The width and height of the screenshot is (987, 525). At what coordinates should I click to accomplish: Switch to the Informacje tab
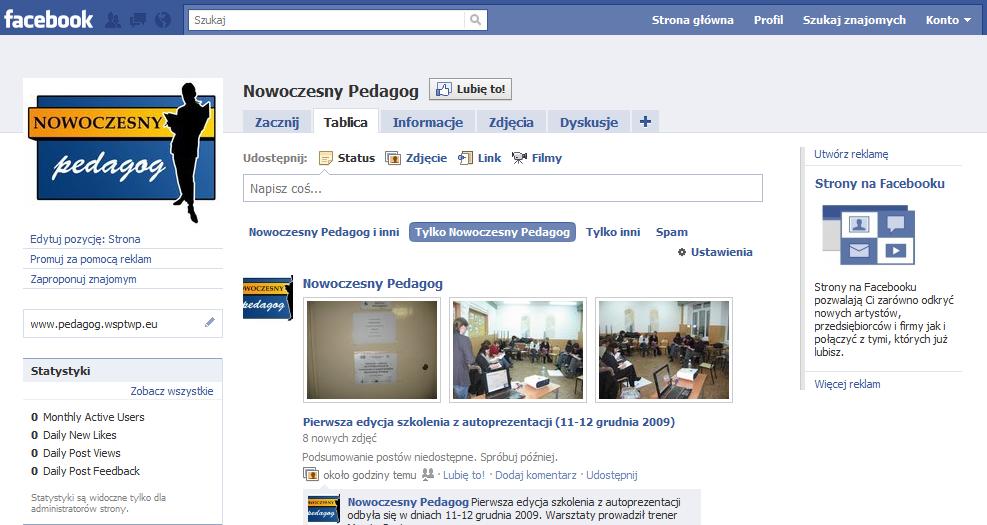pyautogui.click(x=427, y=123)
